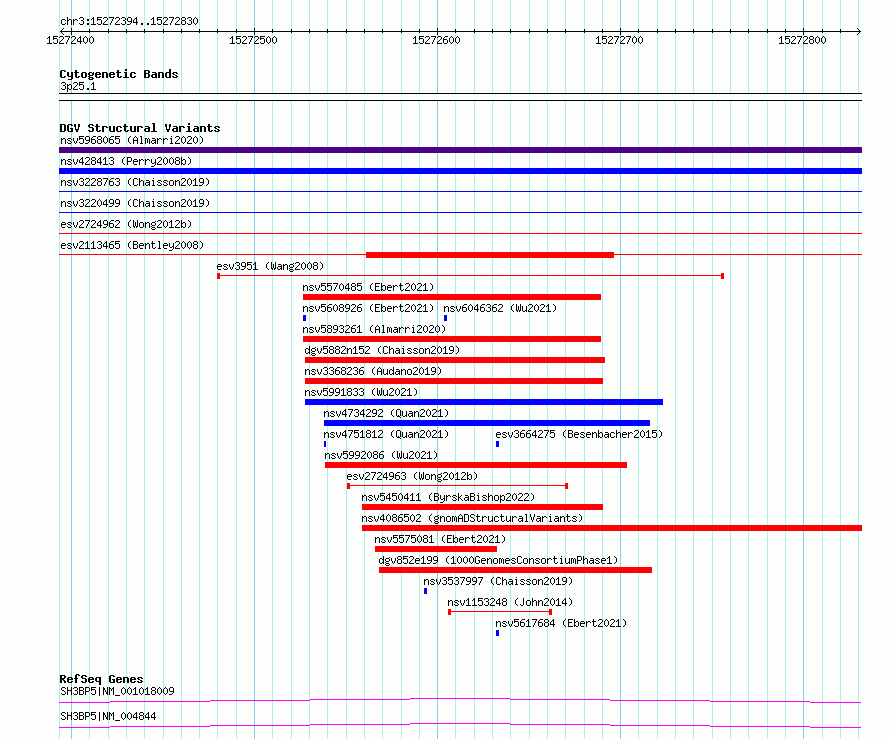The image size is (890, 739).
Task: Click the red dgv5882n152 variant bar
Action: click(455, 360)
